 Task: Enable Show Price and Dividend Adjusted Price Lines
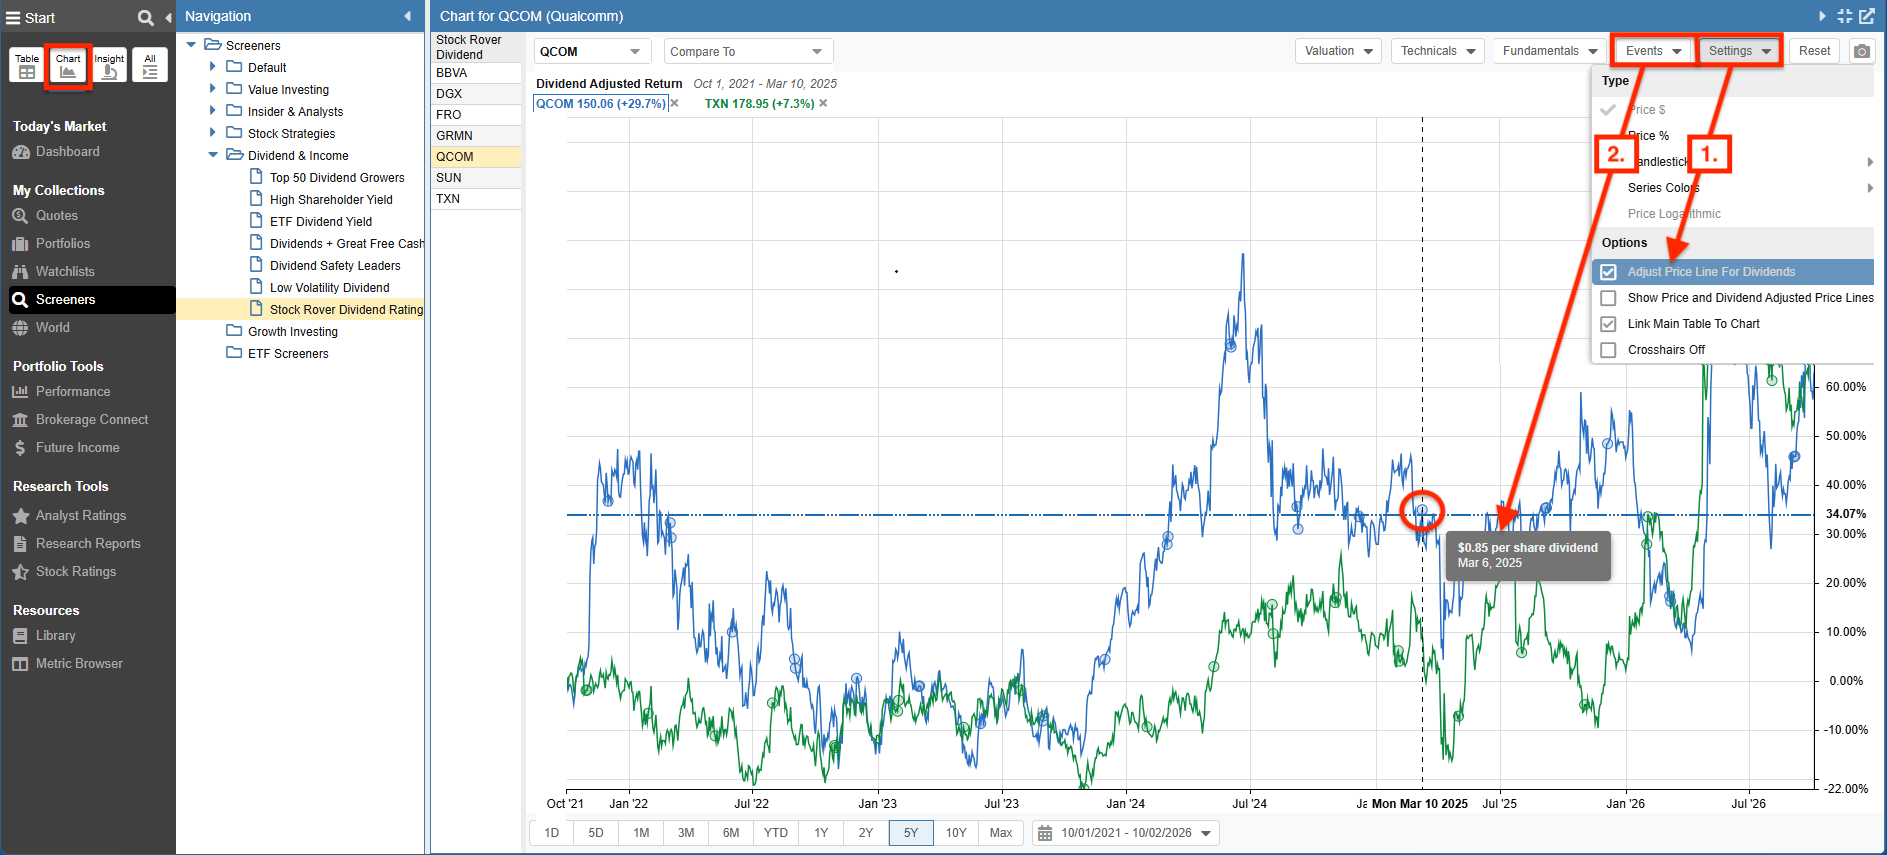[x=1608, y=298]
